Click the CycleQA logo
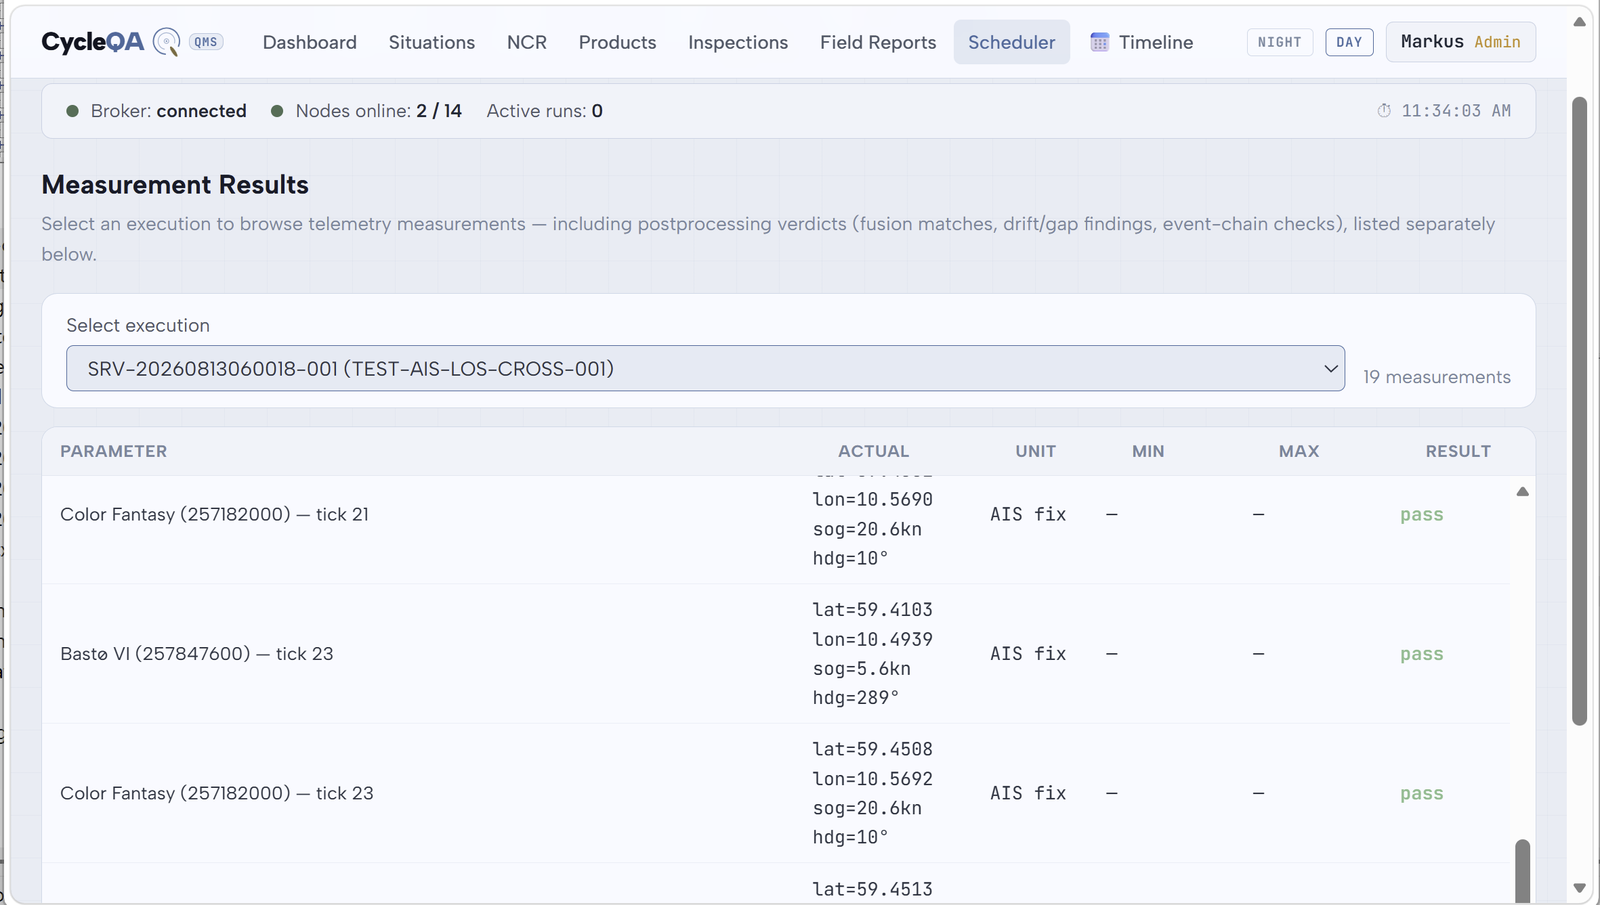 point(93,42)
